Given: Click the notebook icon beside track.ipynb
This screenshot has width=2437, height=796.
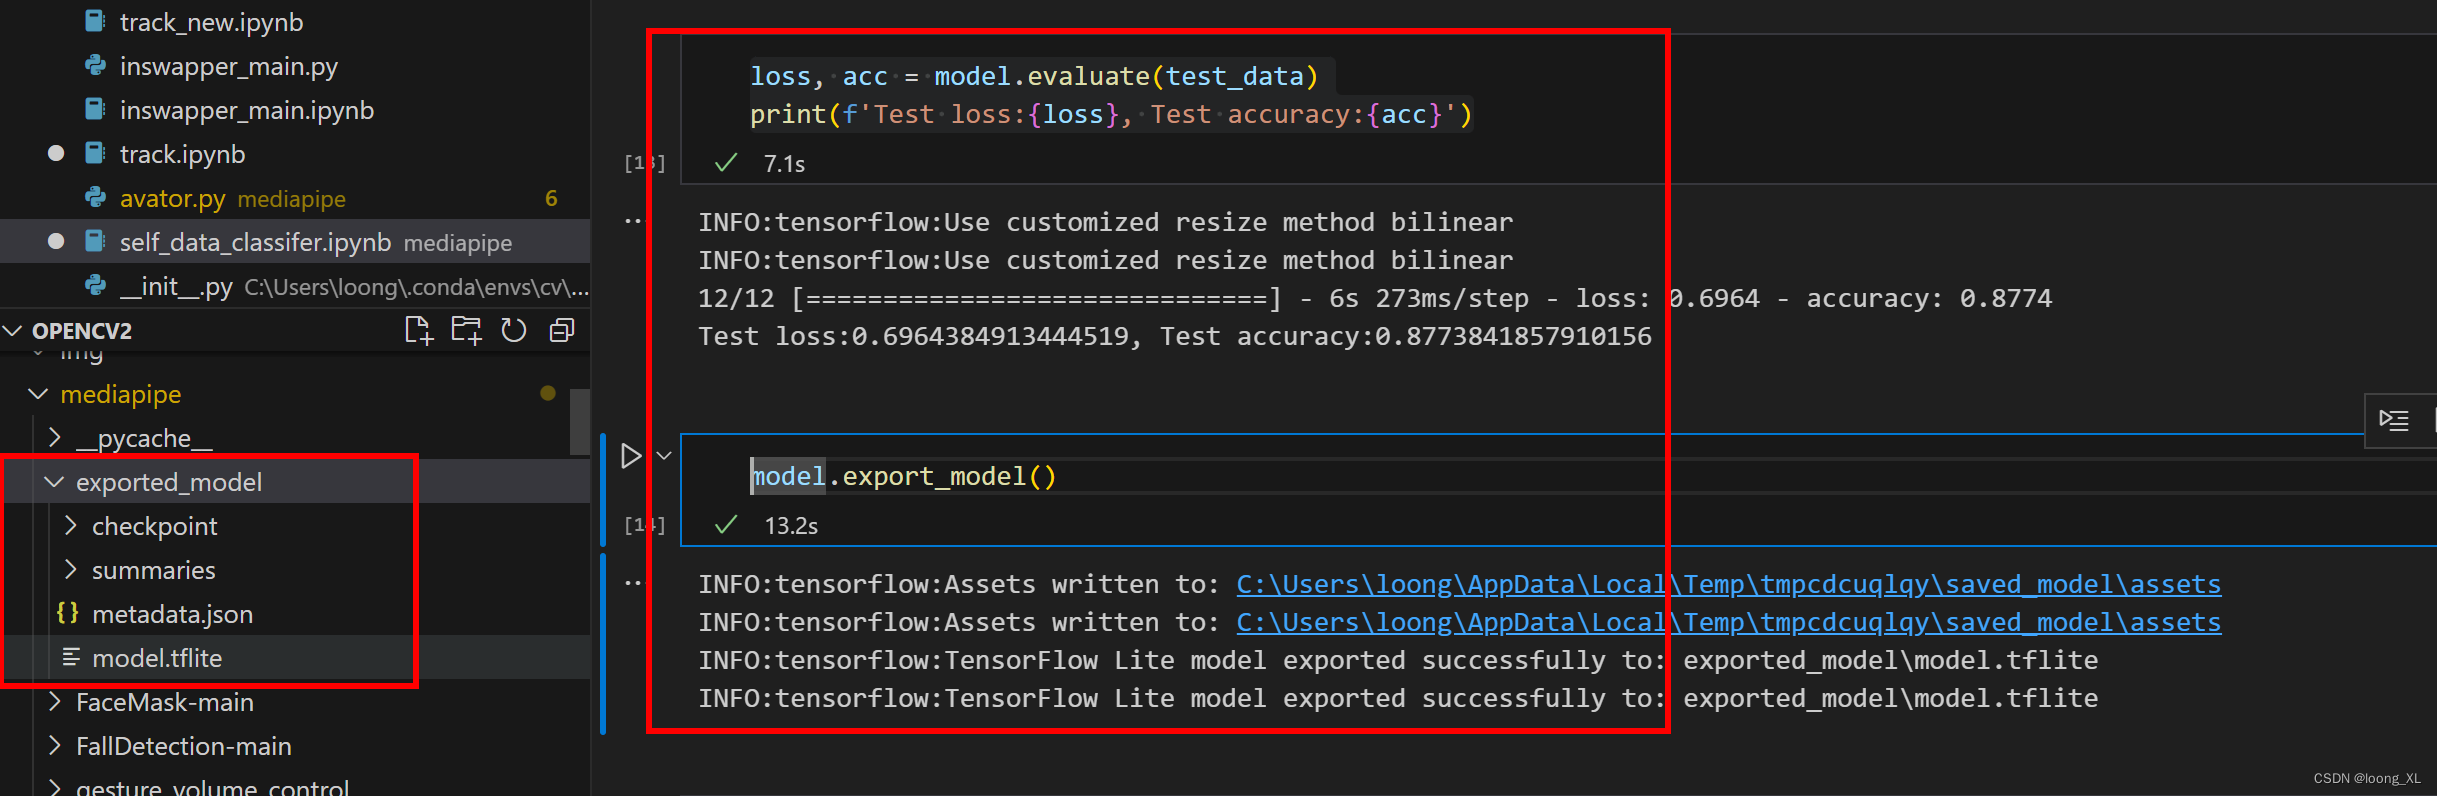Looking at the screenshot, I should 95,153.
